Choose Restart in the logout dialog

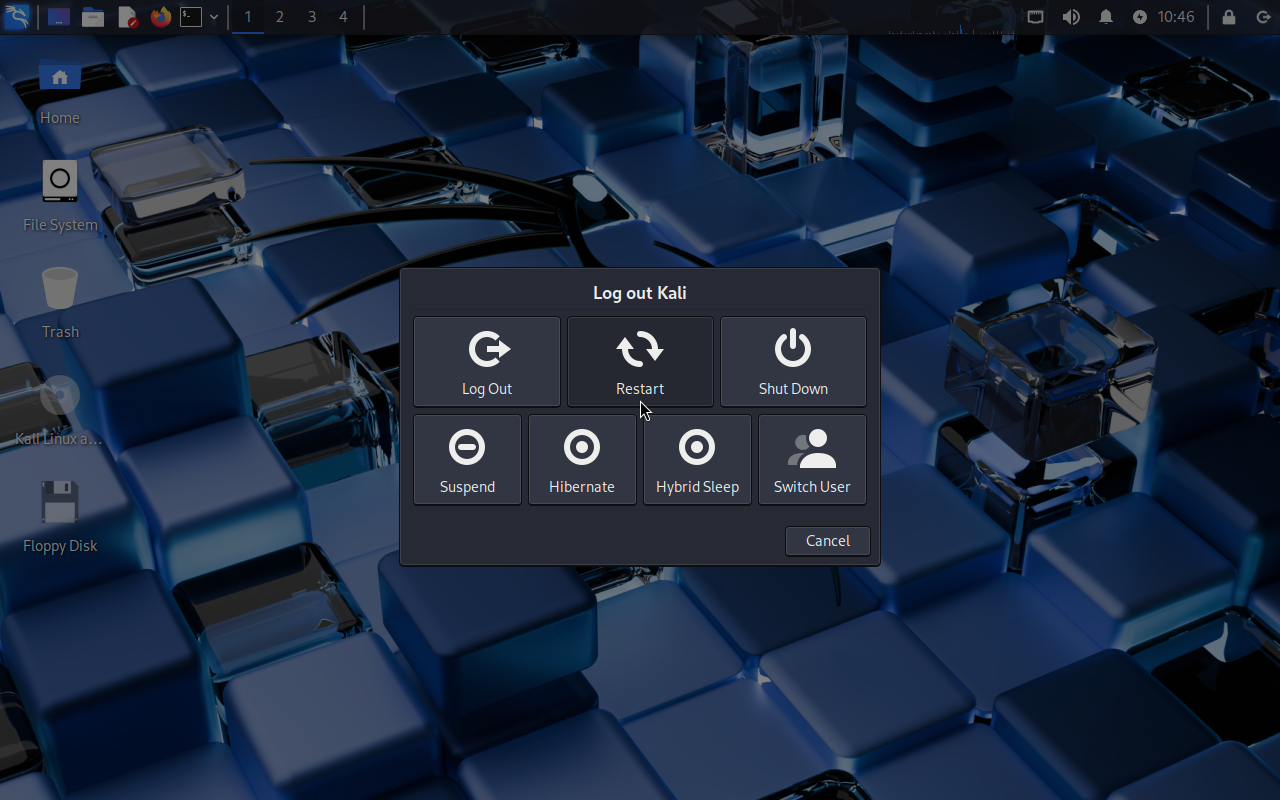640,362
